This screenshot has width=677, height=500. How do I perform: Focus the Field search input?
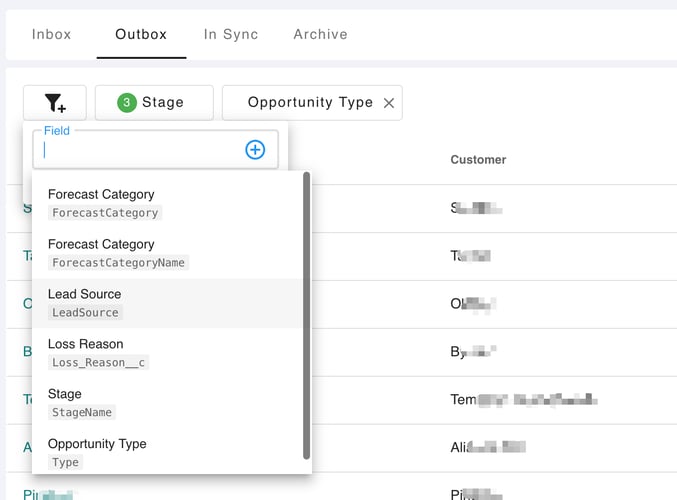coord(140,150)
